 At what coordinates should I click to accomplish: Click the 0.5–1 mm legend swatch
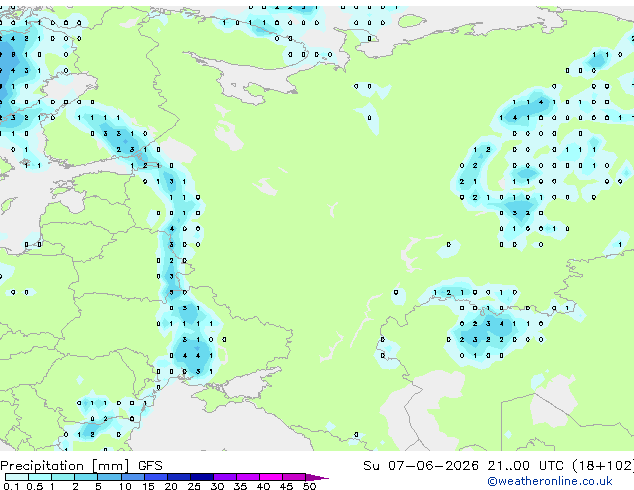click(40, 477)
